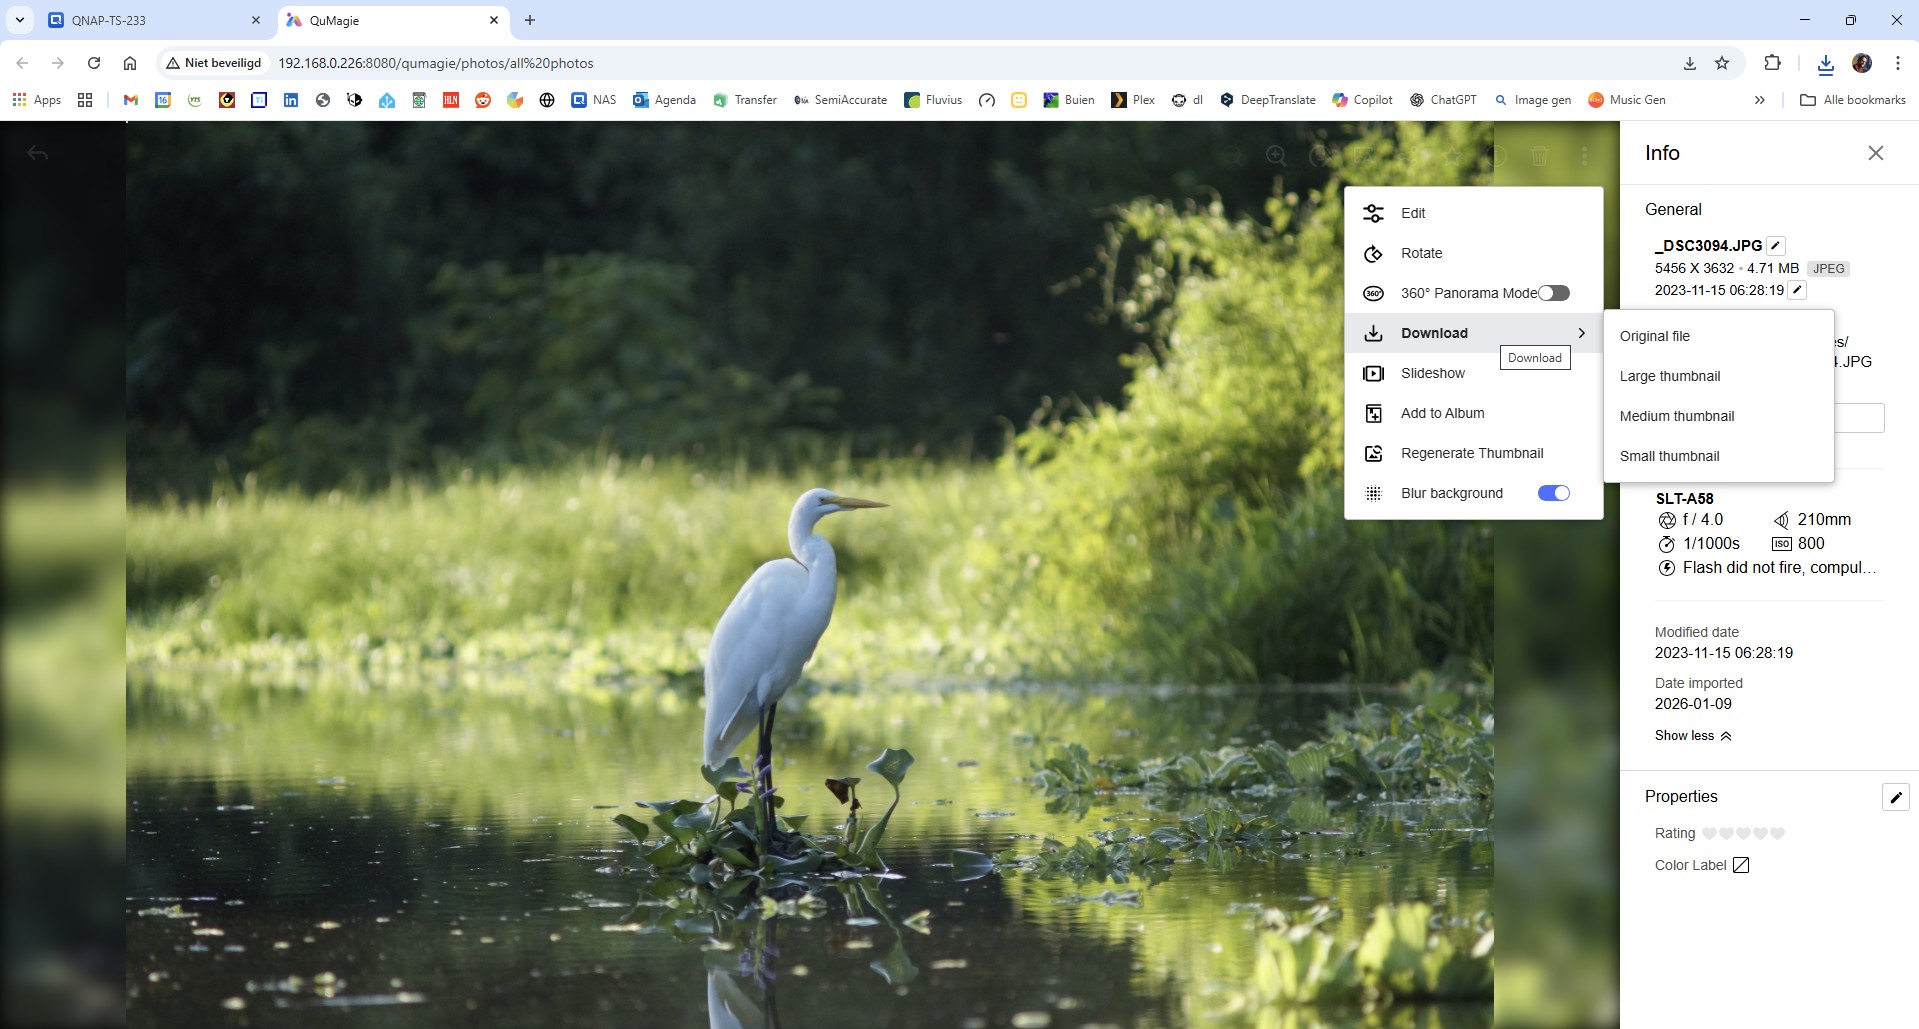Start Slideshow from the menu

point(1473,373)
